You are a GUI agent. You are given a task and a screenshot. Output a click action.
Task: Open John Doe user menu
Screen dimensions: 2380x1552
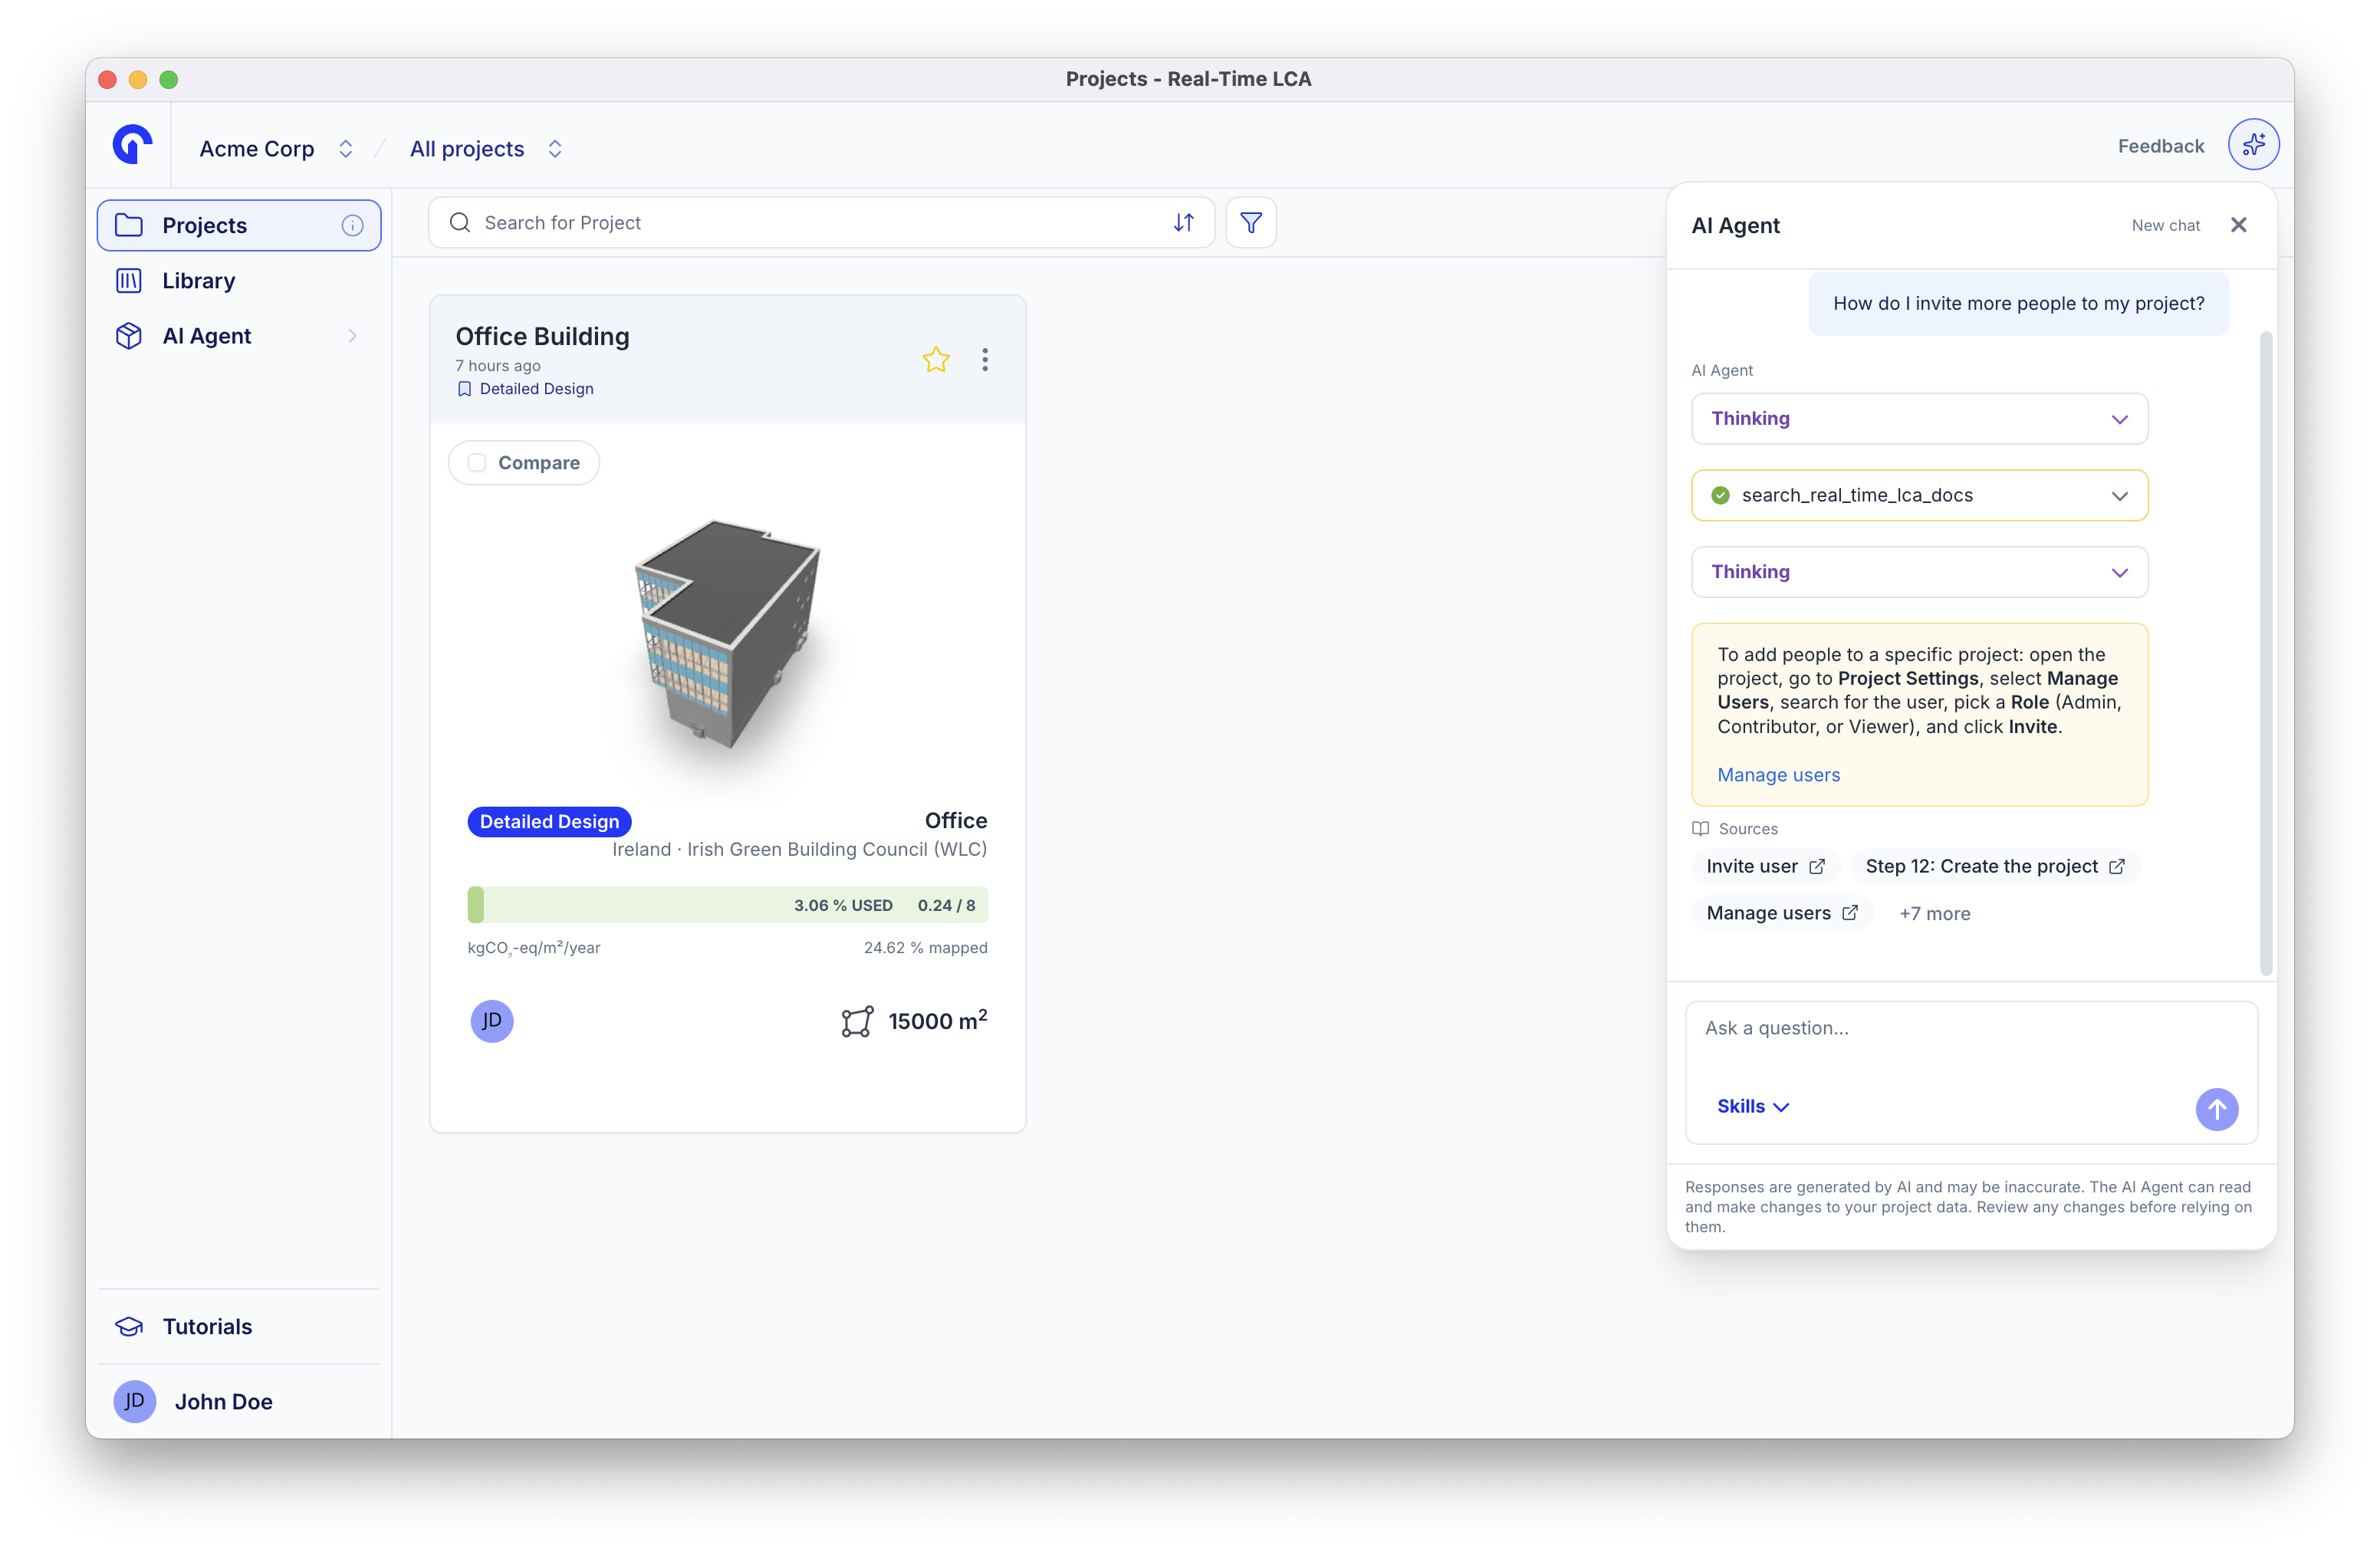(238, 1401)
